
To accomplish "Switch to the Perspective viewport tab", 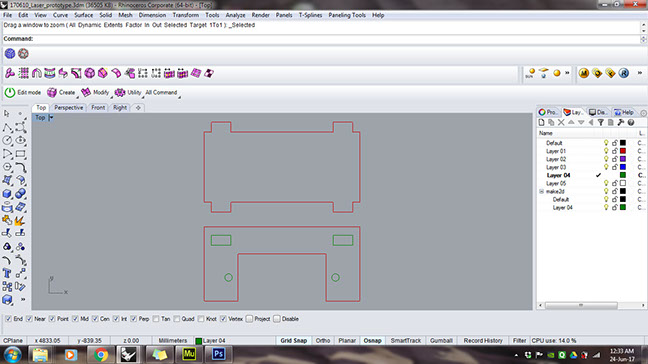I will point(69,108).
